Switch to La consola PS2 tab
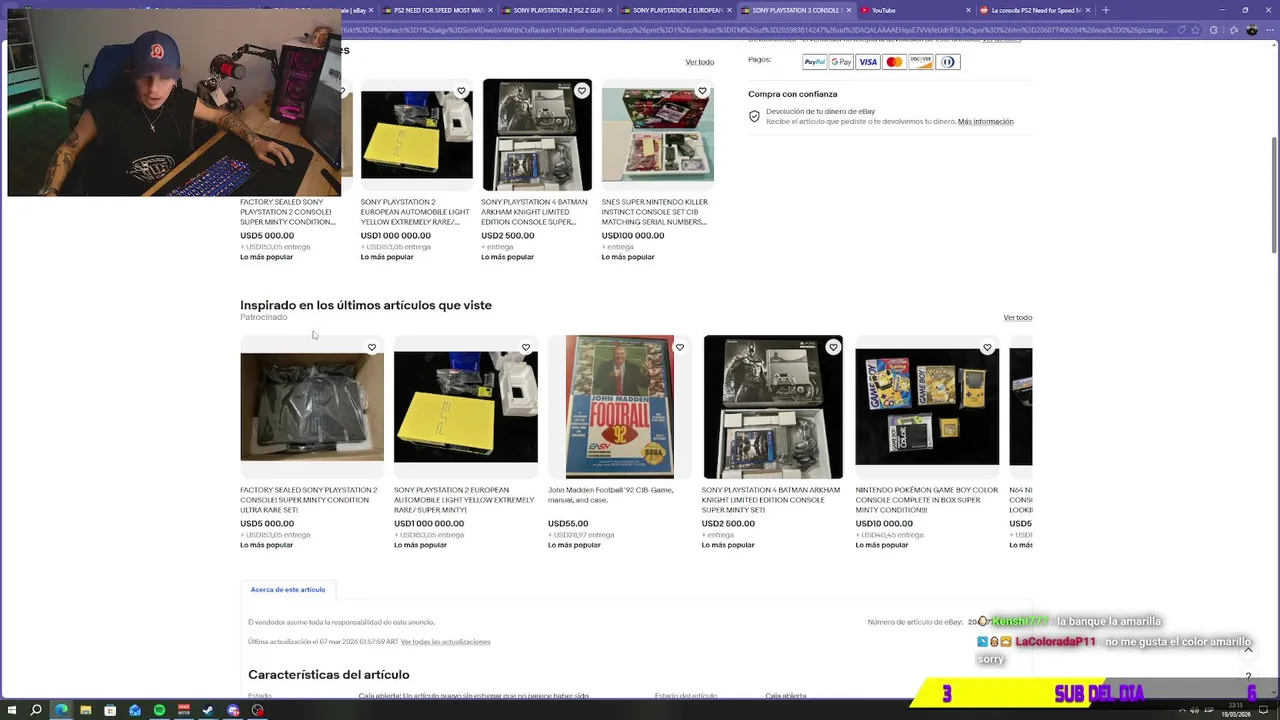Image resolution: width=1280 pixels, height=720 pixels. point(1035,10)
